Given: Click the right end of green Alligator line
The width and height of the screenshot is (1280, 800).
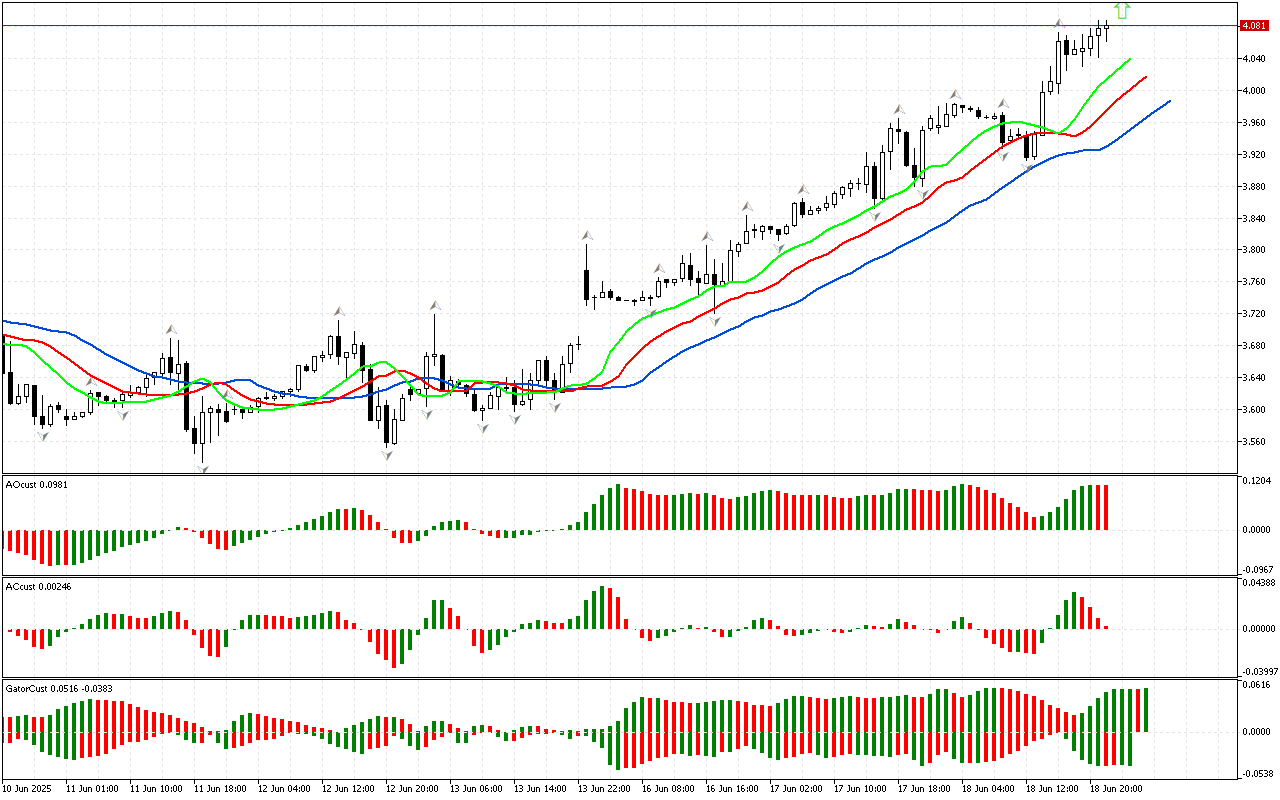Looking at the screenshot, I should 1130,59.
